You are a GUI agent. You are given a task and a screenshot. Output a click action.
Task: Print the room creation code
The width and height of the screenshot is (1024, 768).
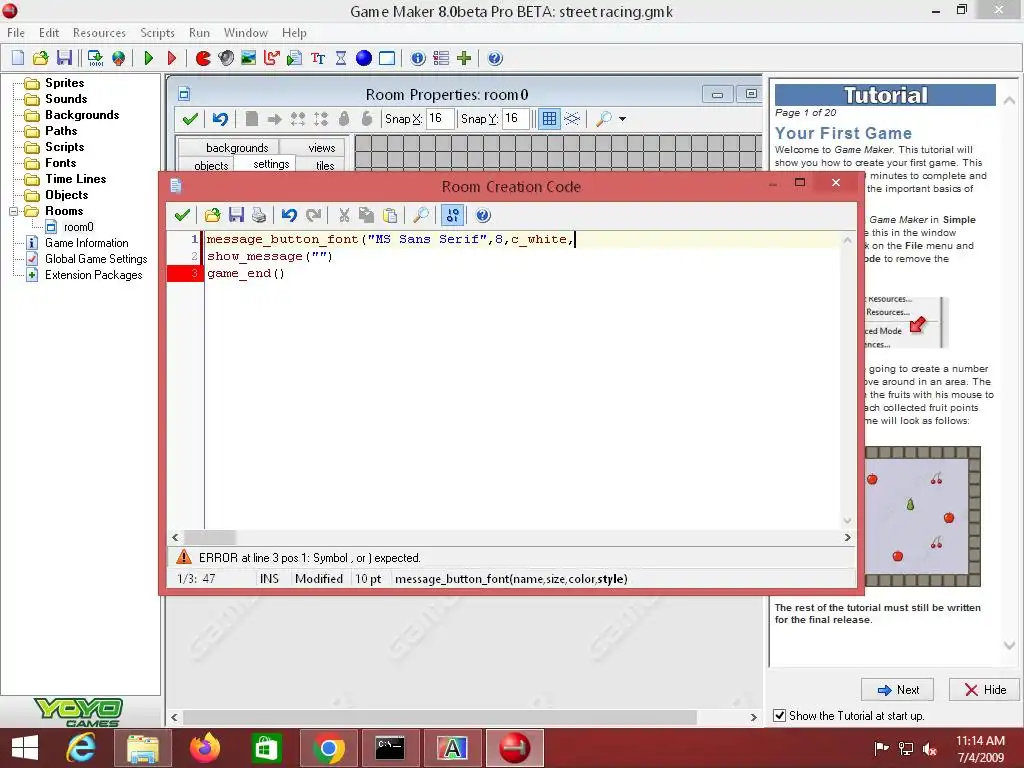[x=259, y=215]
